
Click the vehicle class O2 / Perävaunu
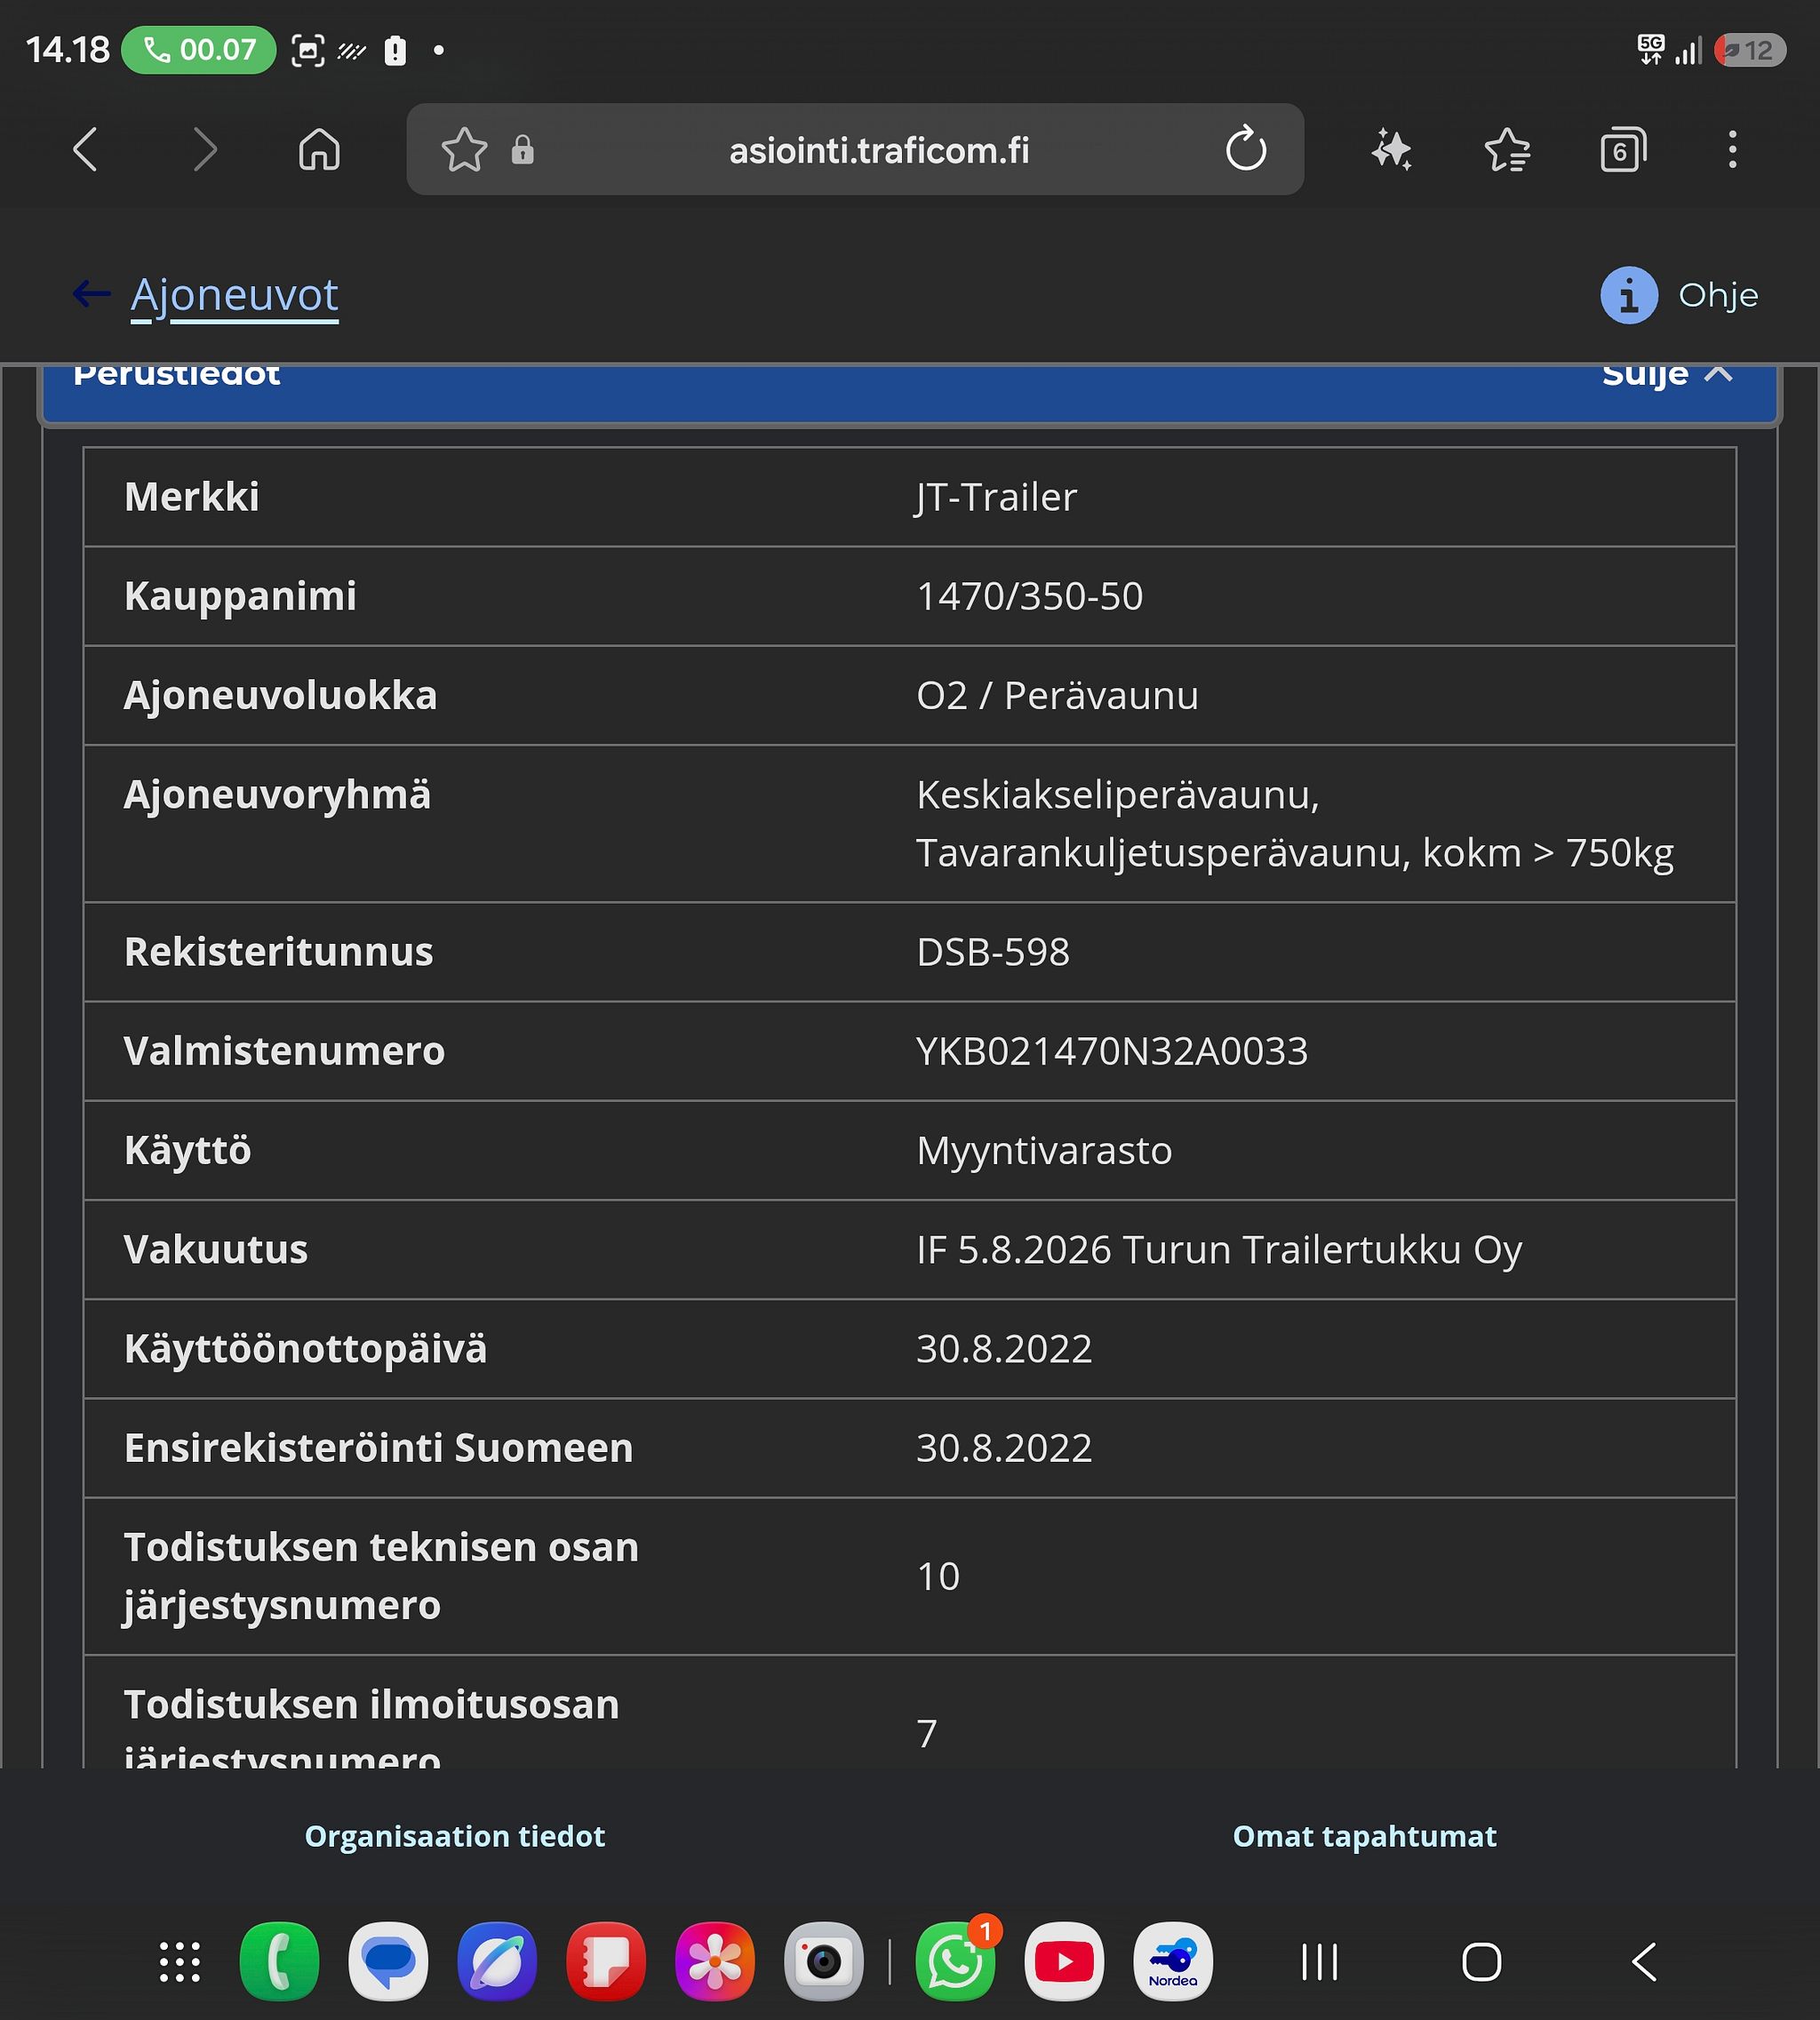1057,695
